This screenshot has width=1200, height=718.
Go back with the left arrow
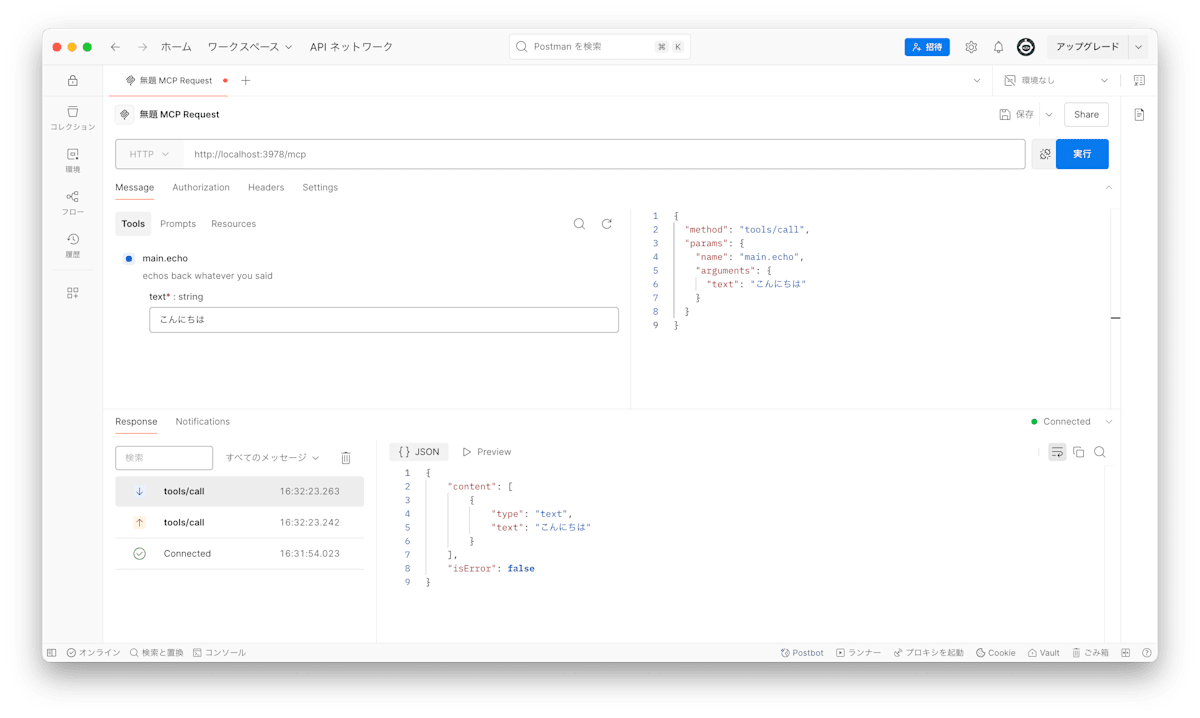pos(115,47)
